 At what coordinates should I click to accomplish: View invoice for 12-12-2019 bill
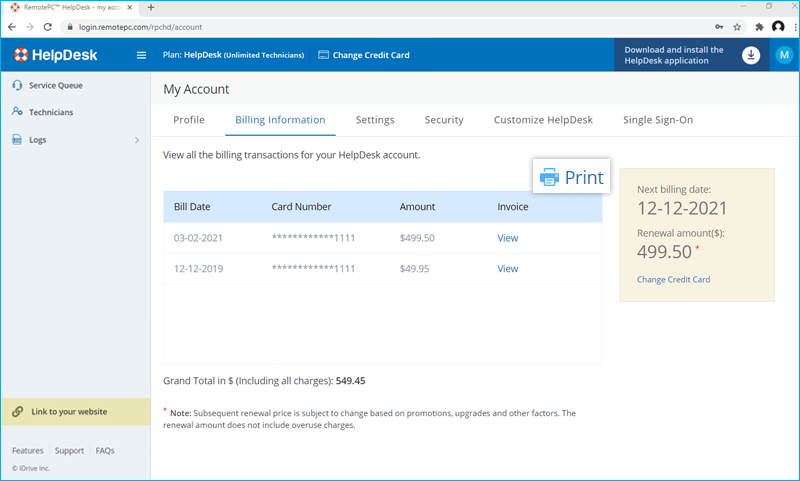[x=507, y=269]
